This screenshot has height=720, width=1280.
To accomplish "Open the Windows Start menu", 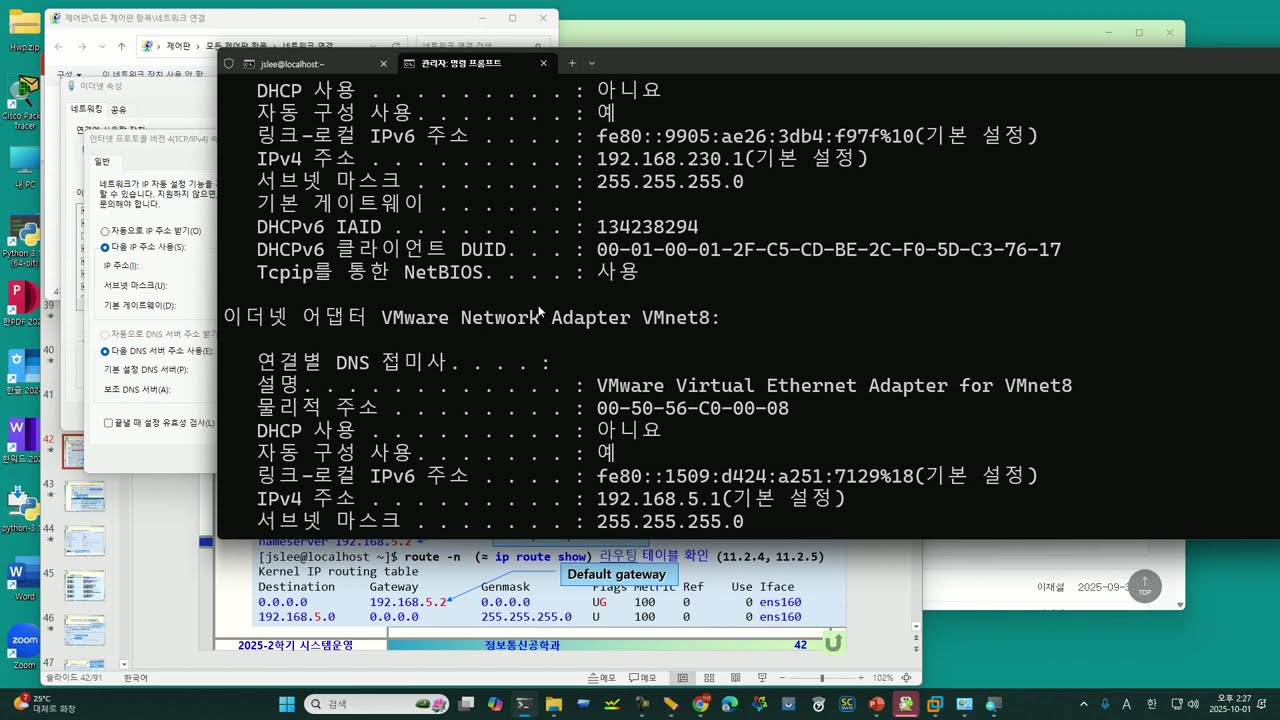I will click(287, 704).
